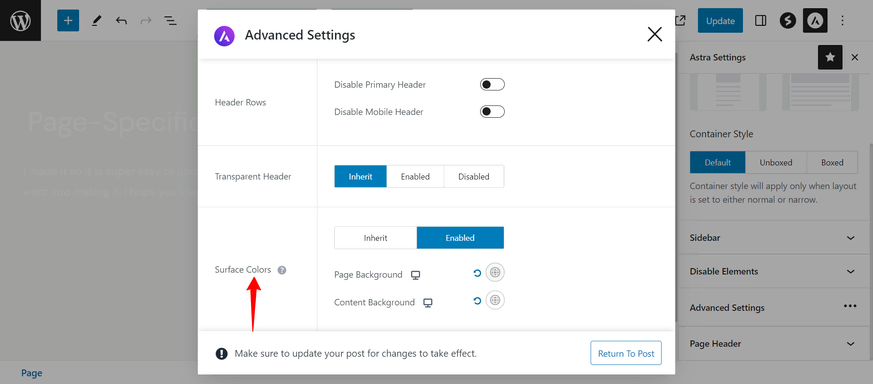Open the block inserter plus button
The height and width of the screenshot is (384, 873).
[x=68, y=21]
